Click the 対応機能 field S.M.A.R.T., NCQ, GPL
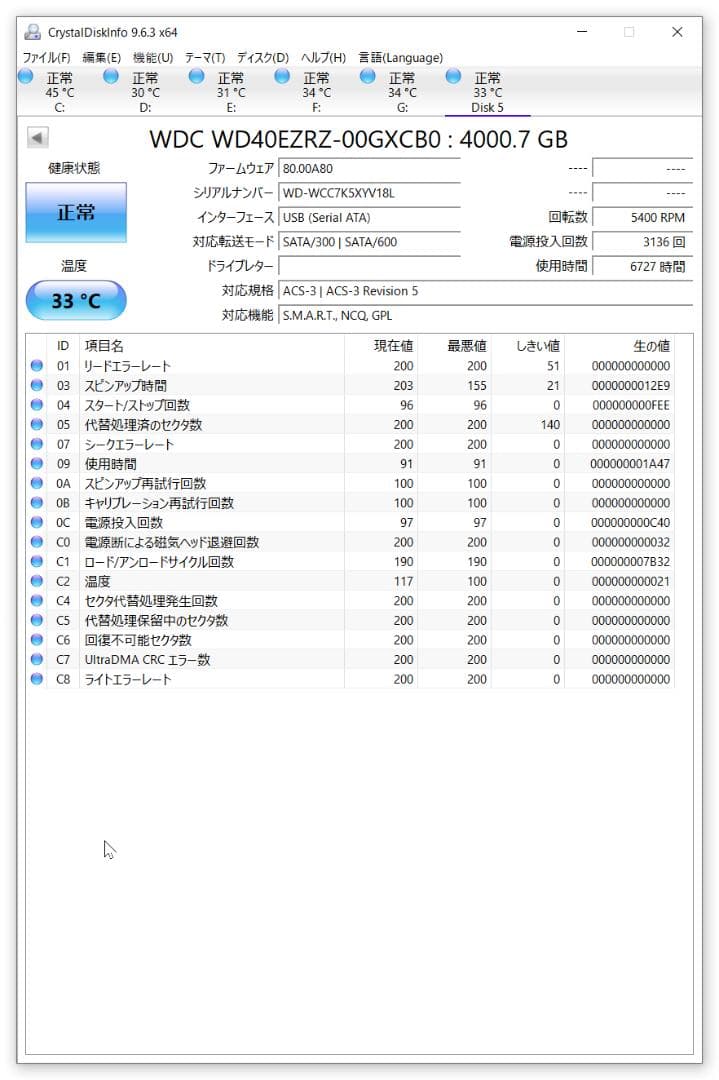 486,315
